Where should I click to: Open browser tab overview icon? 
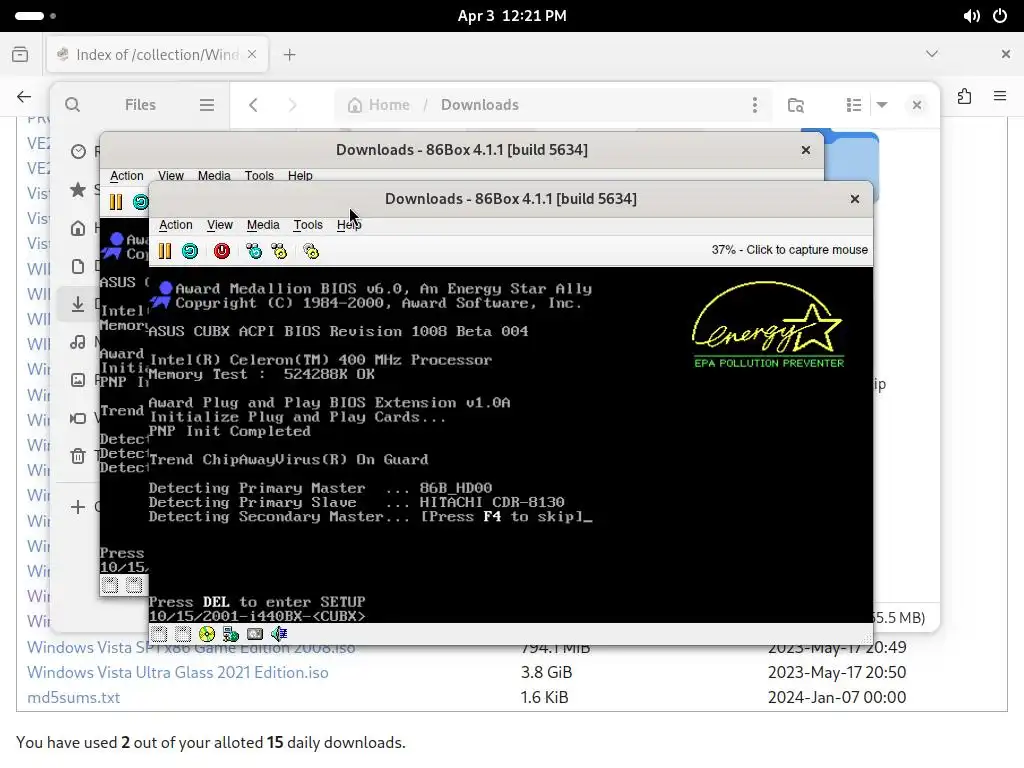click(x=20, y=54)
